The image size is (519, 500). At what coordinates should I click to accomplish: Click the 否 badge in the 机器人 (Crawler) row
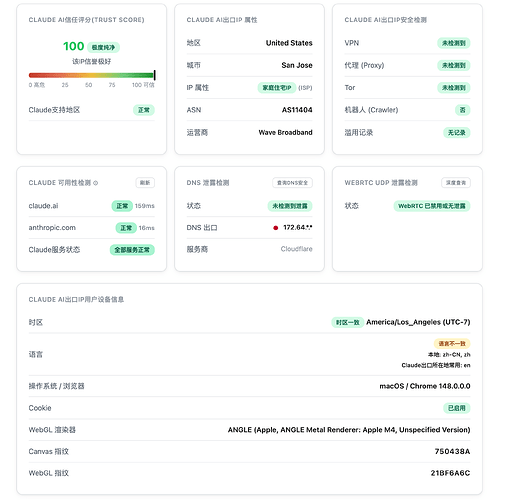click(x=462, y=110)
